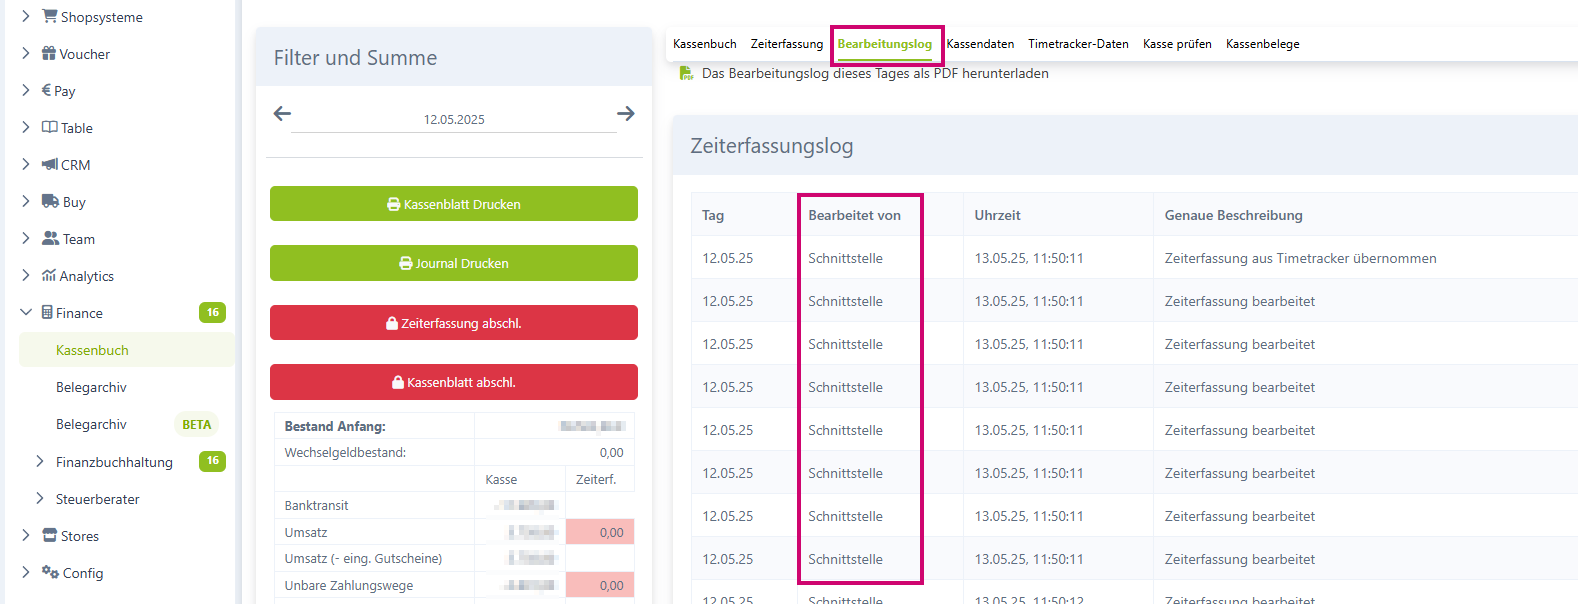Click the Buy truck icon

click(x=50, y=201)
